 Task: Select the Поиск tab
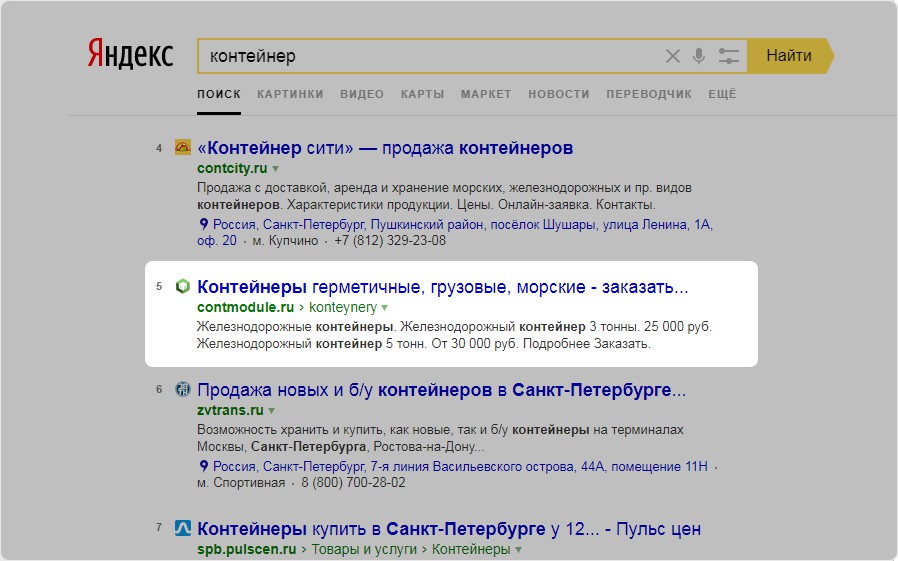pyautogui.click(x=219, y=94)
